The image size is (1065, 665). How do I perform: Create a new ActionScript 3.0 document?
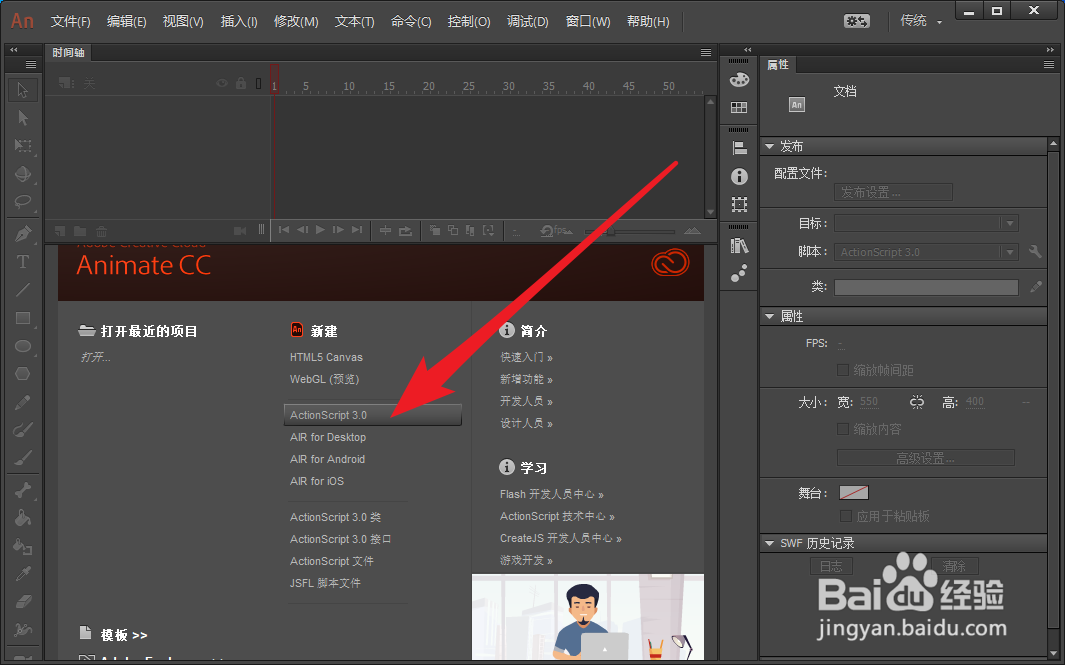click(373, 415)
